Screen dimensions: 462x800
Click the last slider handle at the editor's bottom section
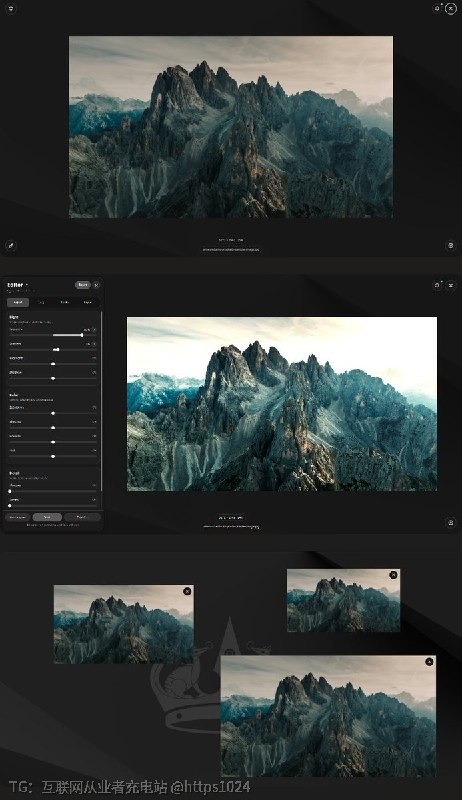[10, 505]
